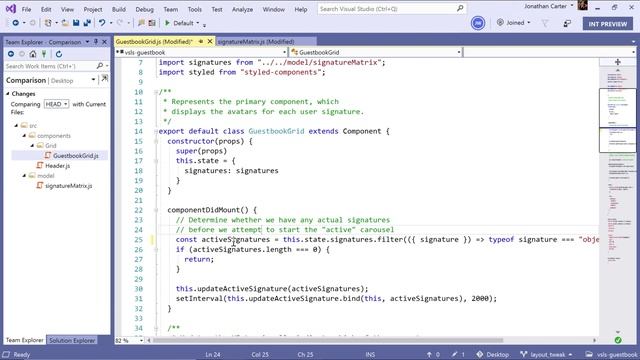
Task: Refresh Team Explorer
Action: coord(59,54)
